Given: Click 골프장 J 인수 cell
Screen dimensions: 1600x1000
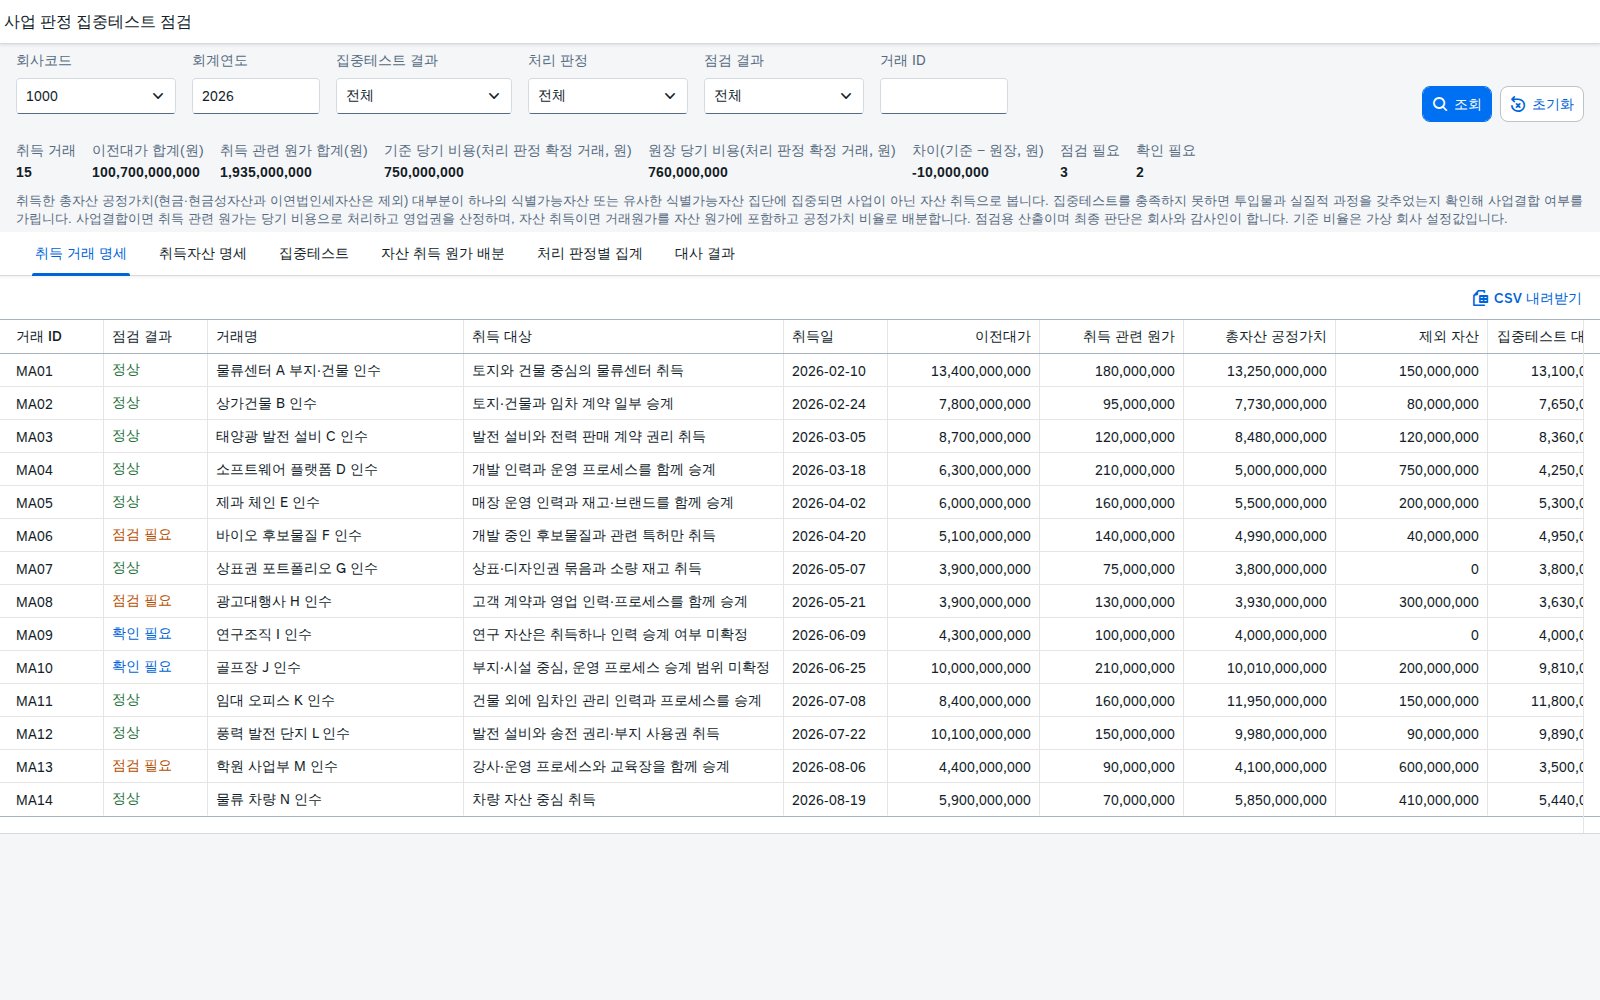Looking at the screenshot, I should click(336, 667).
